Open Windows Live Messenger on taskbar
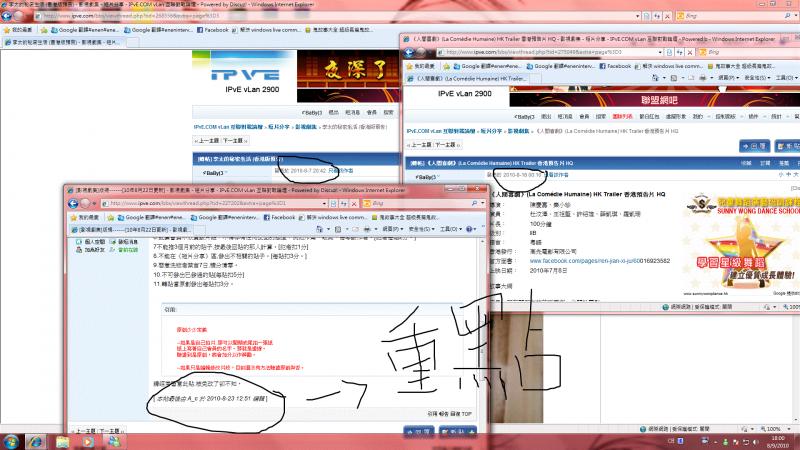The width and height of the screenshot is (800, 450). 114,441
